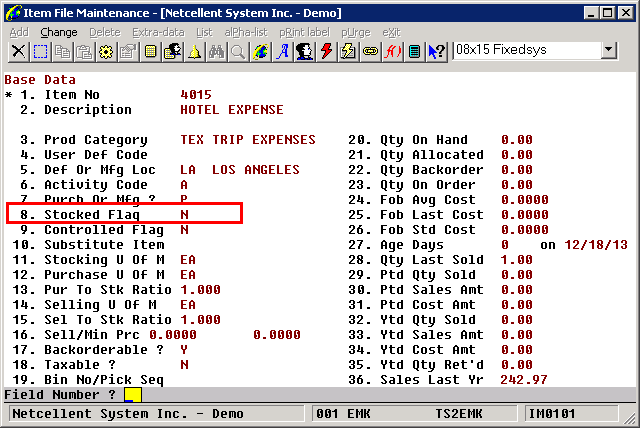This screenshot has width=640, height=428.
Task: Click the person head silhouette icon
Action: pyautogui.click(x=304, y=52)
